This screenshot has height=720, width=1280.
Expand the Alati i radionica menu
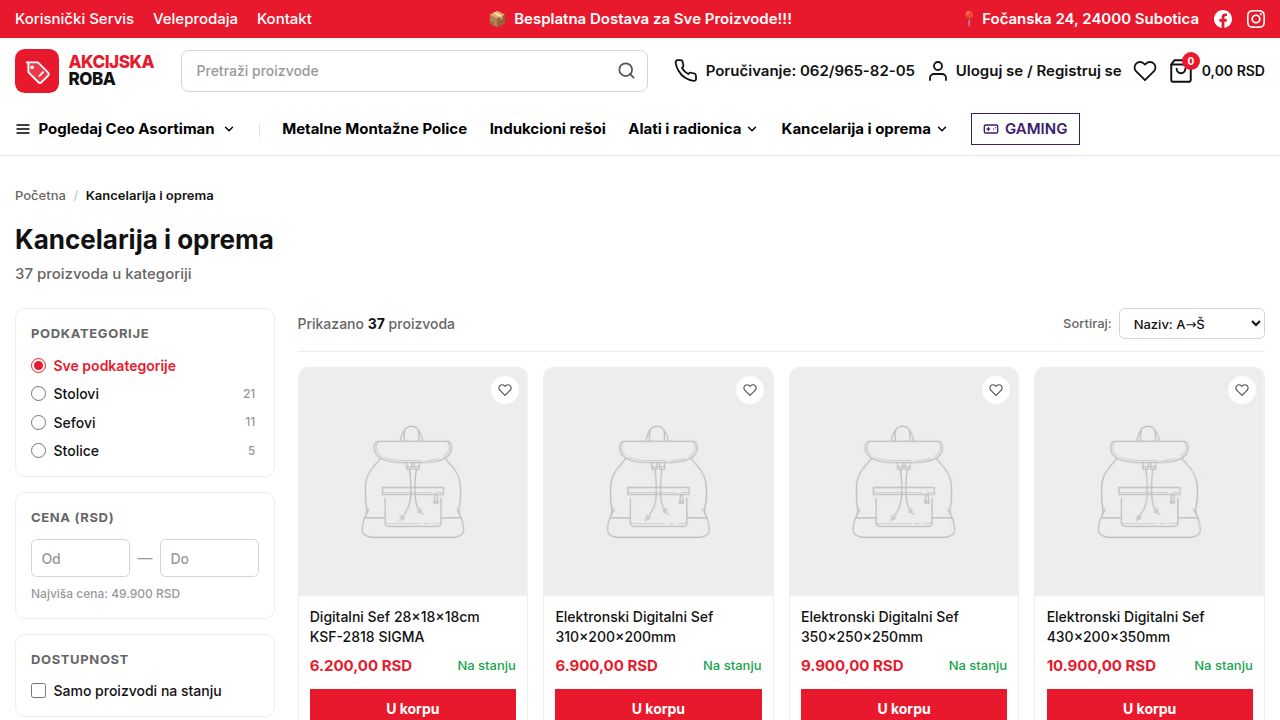pos(693,129)
